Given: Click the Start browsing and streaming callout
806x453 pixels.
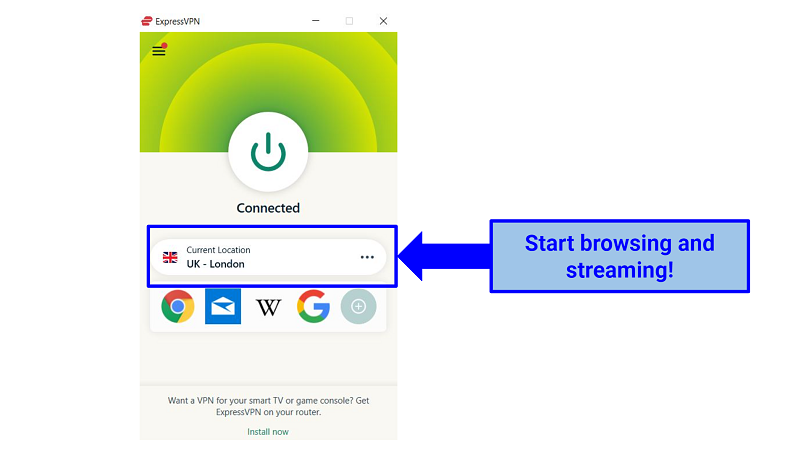Looking at the screenshot, I should (x=619, y=256).
